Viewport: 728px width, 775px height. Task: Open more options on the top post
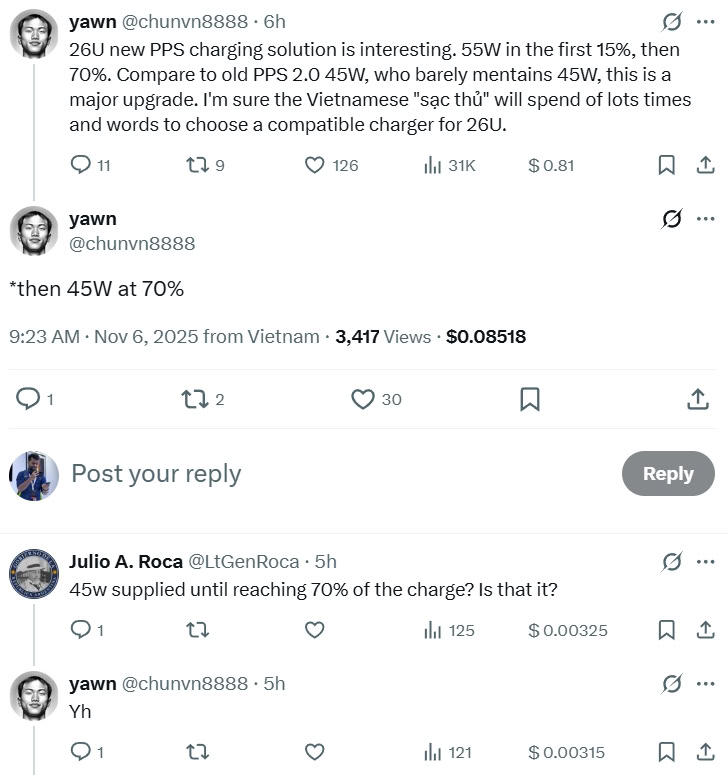(x=705, y=22)
